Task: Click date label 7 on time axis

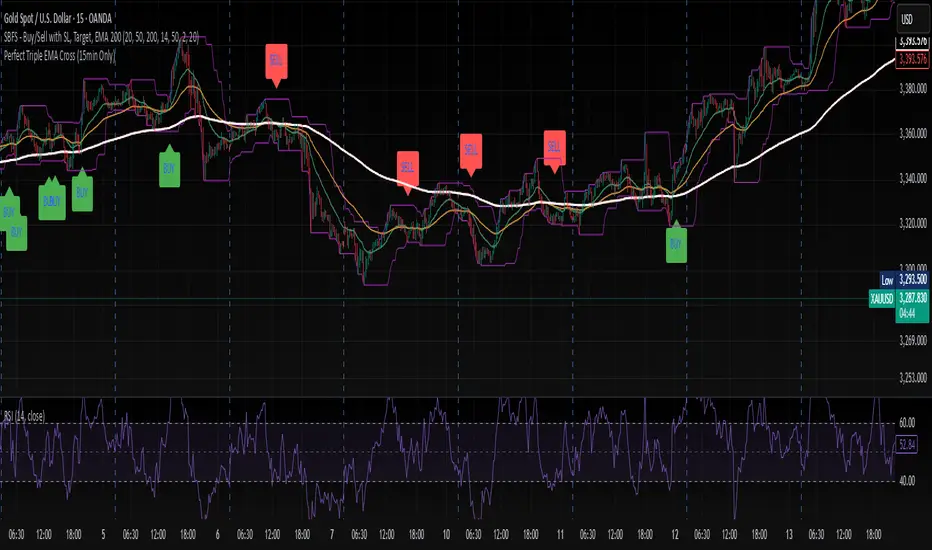Action: pos(332,535)
